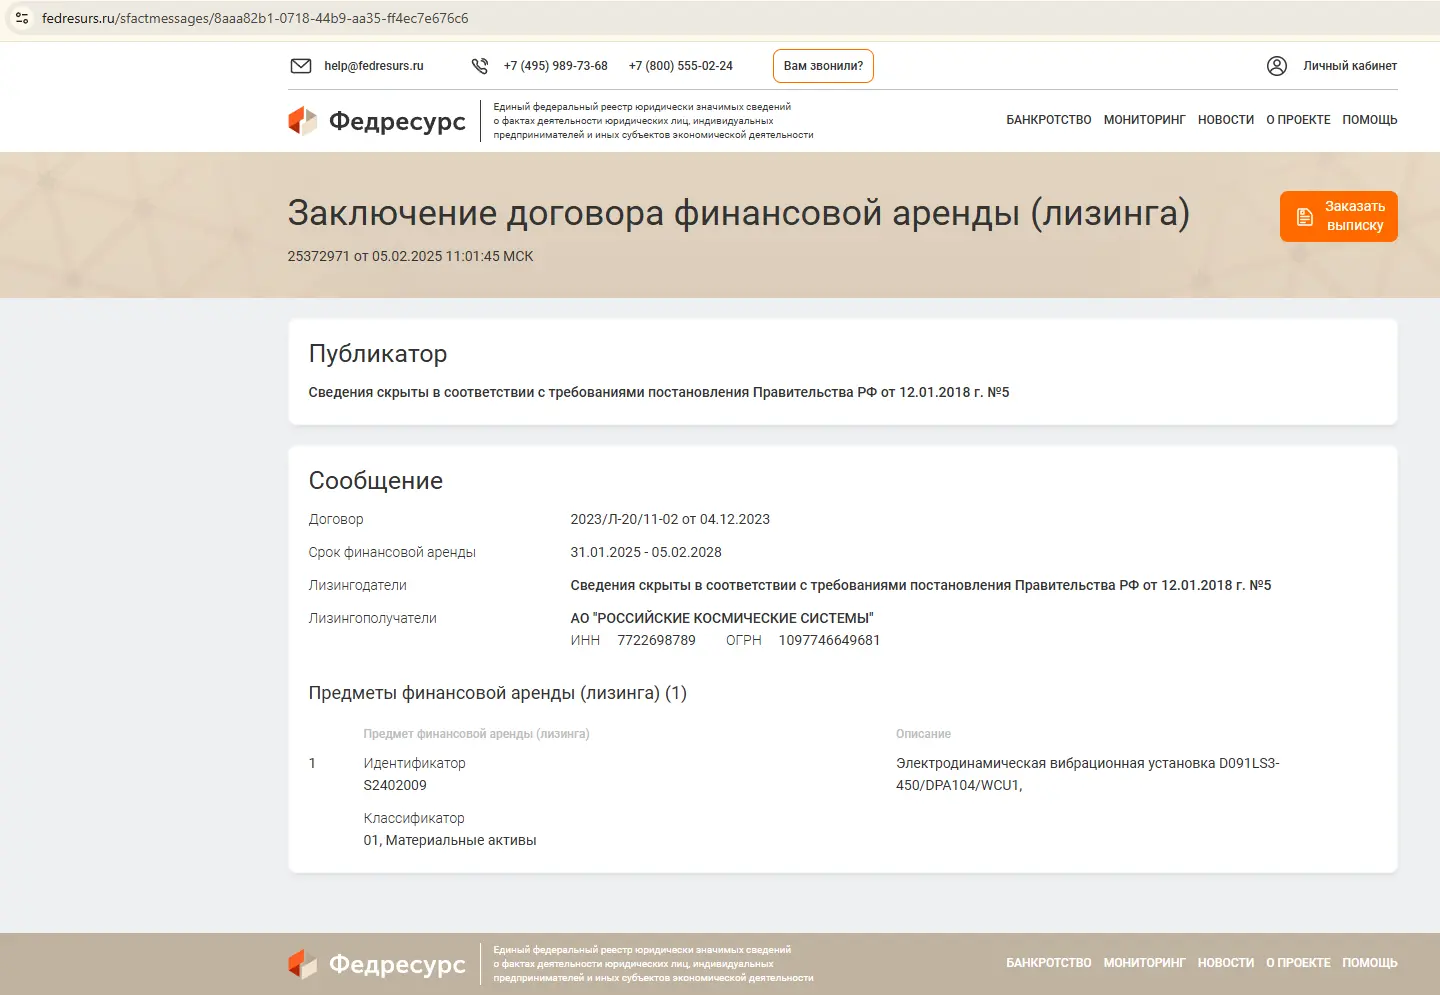Open НОВОСТИ in the header menu
The width and height of the screenshot is (1440, 995).
coord(1226,120)
